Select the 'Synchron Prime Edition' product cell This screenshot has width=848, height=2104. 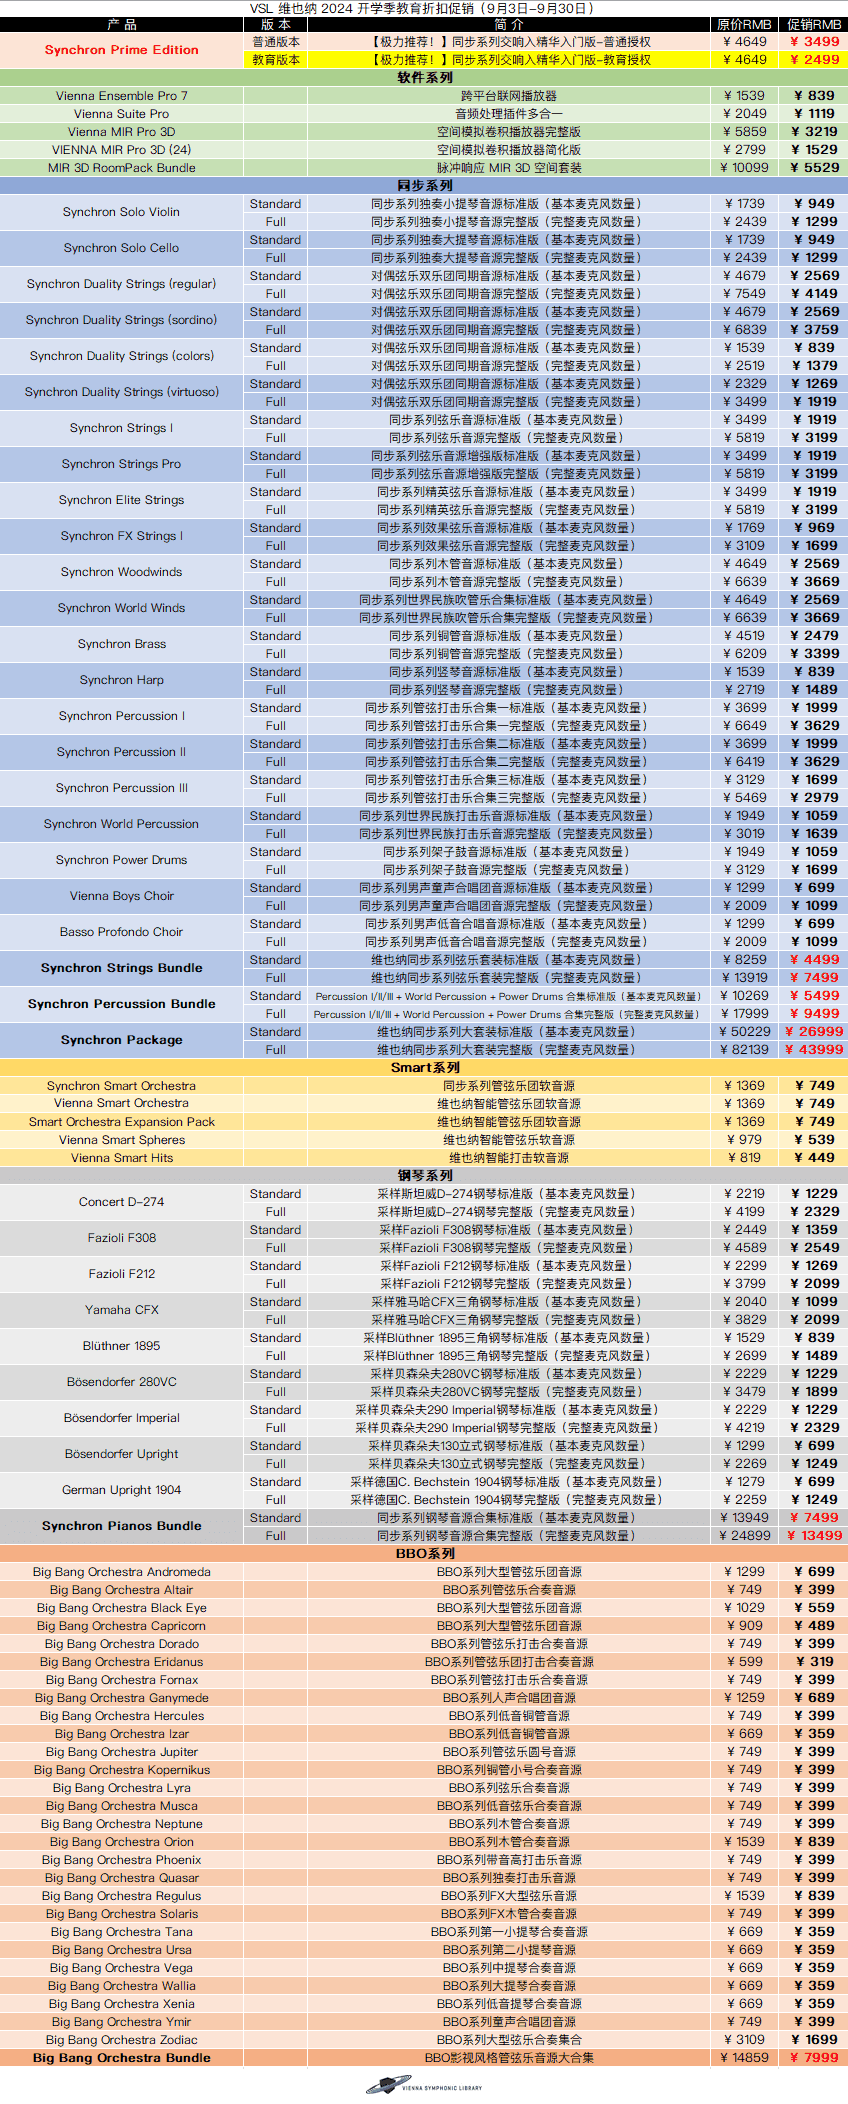tap(122, 50)
